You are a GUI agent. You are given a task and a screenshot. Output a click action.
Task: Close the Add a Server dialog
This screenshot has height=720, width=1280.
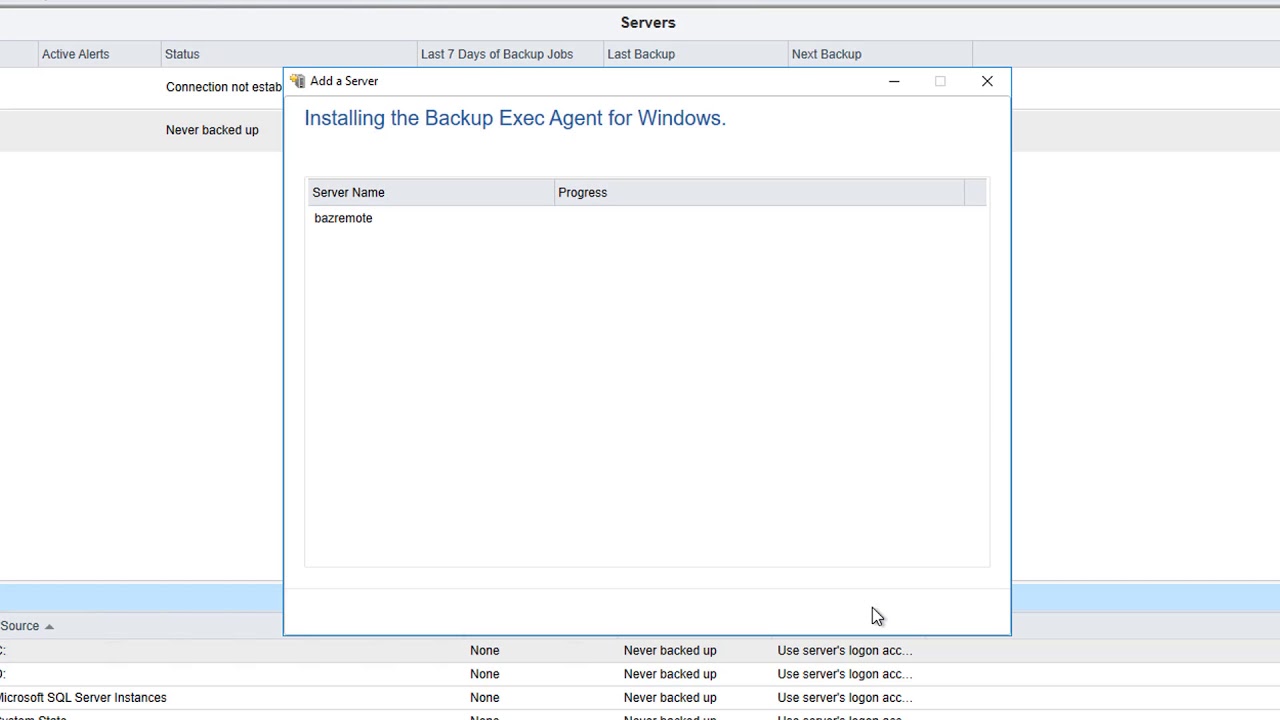point(987,81)
